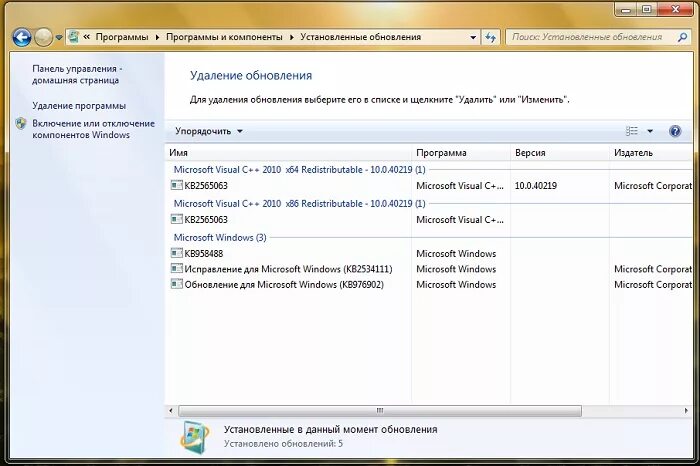This screenshot has height=466, width=700.
Task: Close the Installed Updates window
Action: (675, 9)
